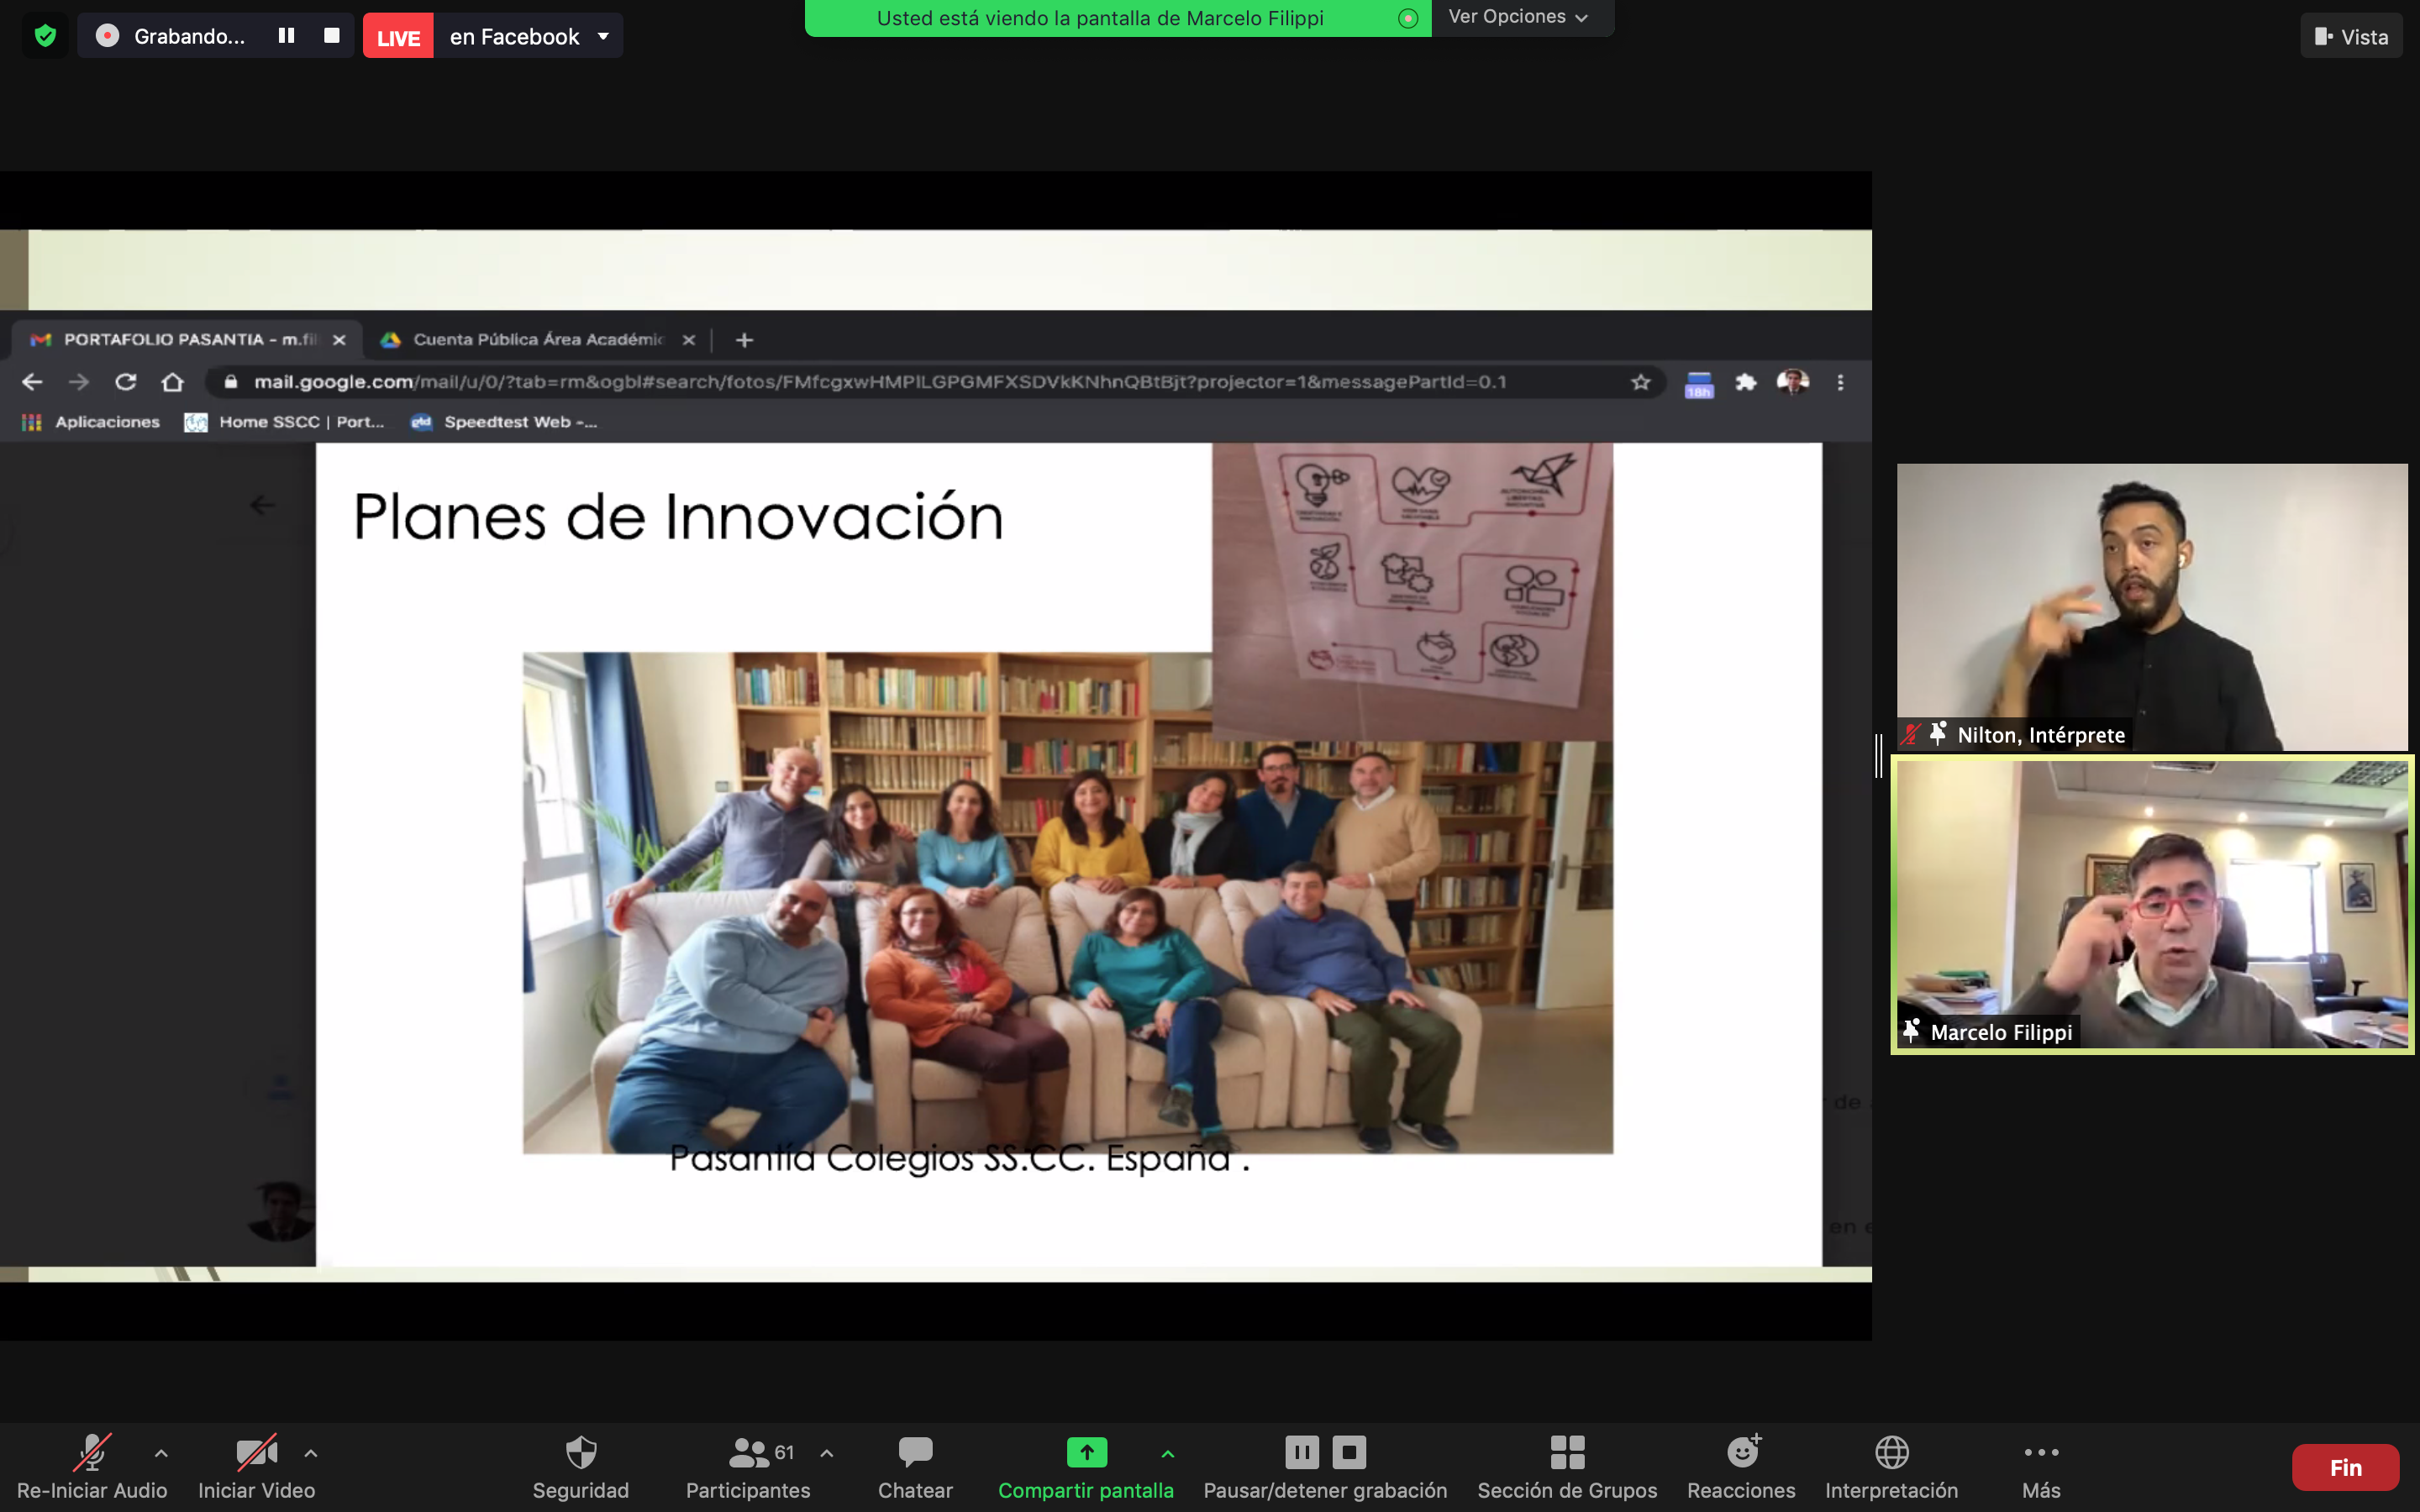This screenshot has width=2420, height=1512.
Task: Pause the recording in top bar
Action: pos(286,36)
